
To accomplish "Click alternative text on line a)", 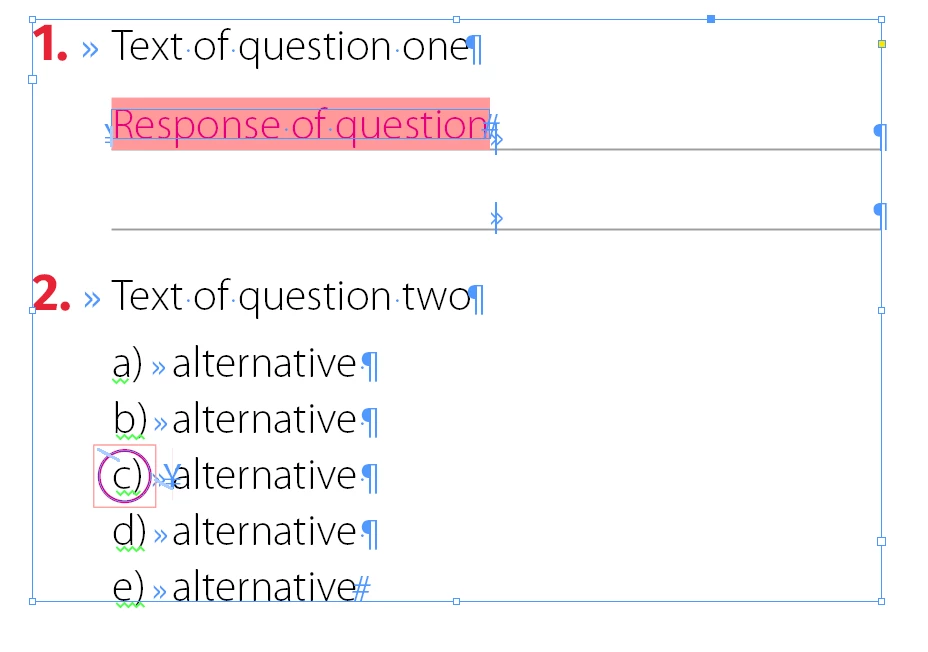I will point(264,363).
